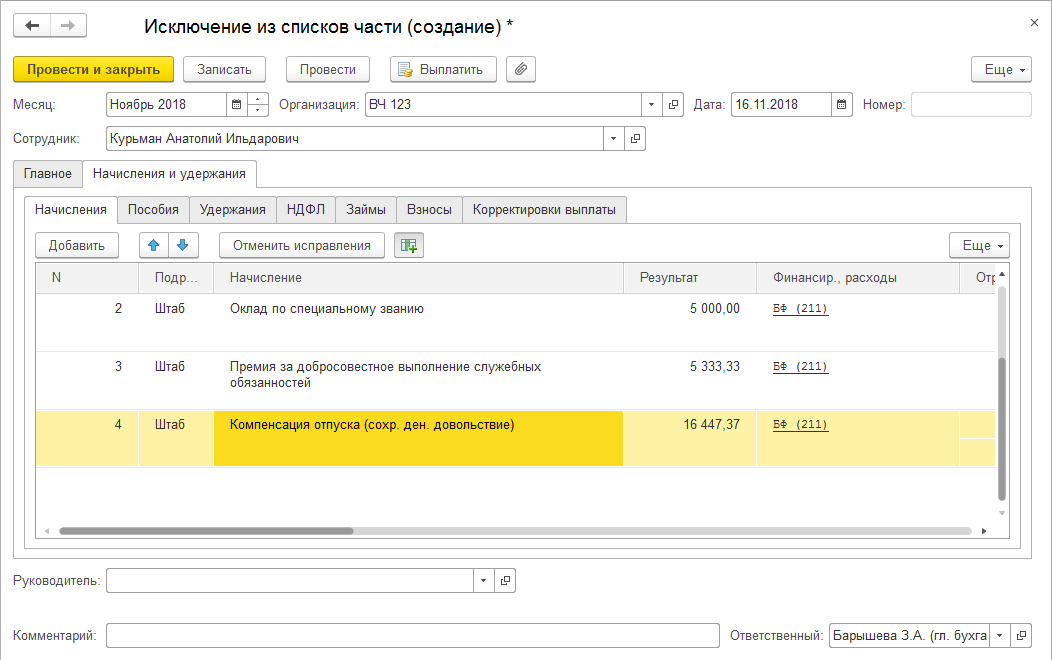The image size is (1052, 660).
Task: Open the Сотрудник record with open-form icon
Action: pos(635,138)
